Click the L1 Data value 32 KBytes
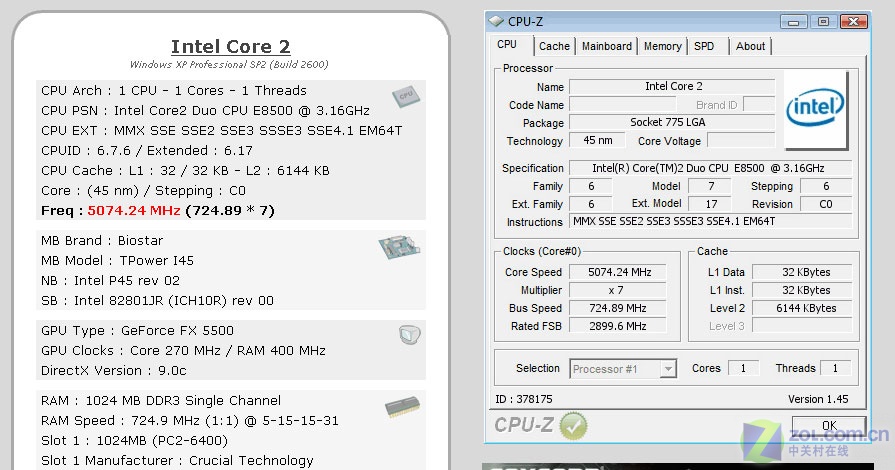Viewport: 895px width, 470px height. pos(802,272)
